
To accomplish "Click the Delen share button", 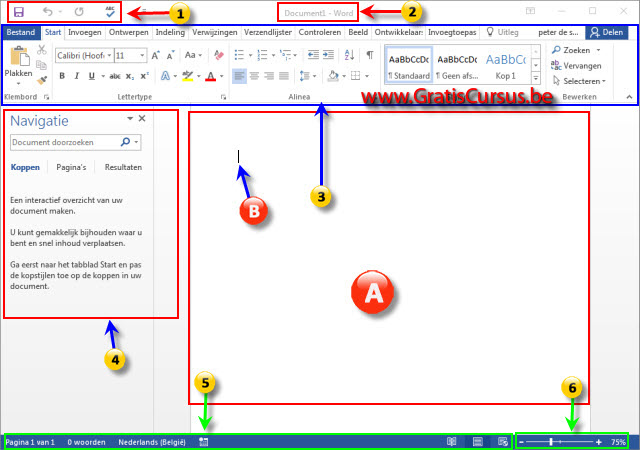I will pos(607,32).
